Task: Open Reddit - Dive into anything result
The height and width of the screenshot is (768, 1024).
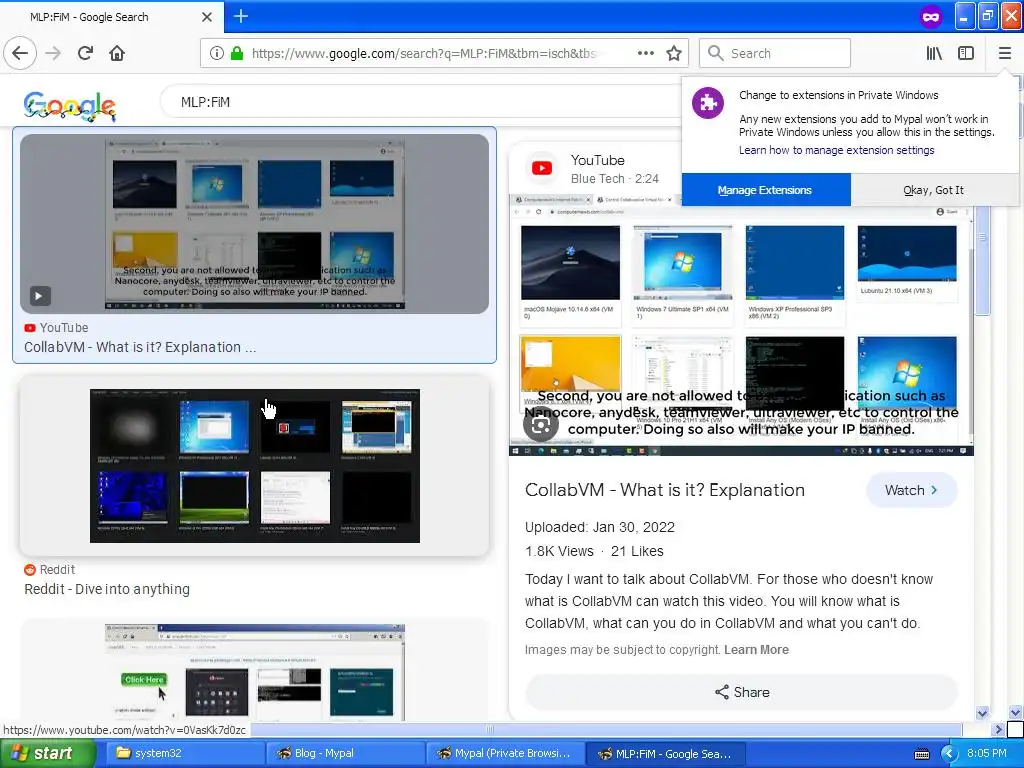Action: [106, 589]
